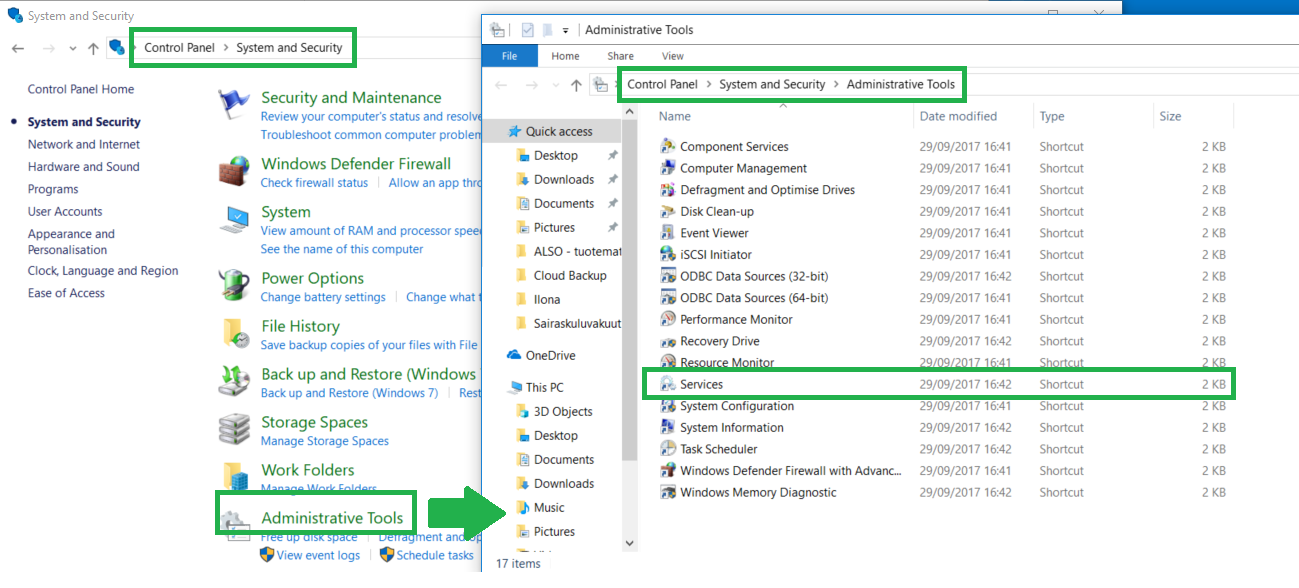
Task: Click the Defragment and Optimise Drives icon
Action: pyautogui.click(x=668, y=190)
